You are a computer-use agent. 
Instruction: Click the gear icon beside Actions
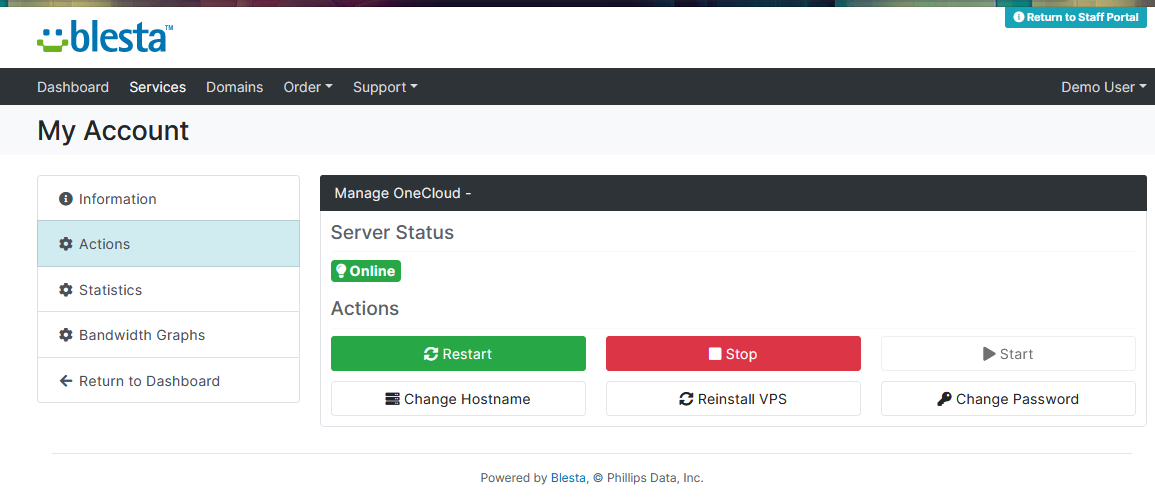[x=66, y=244]
